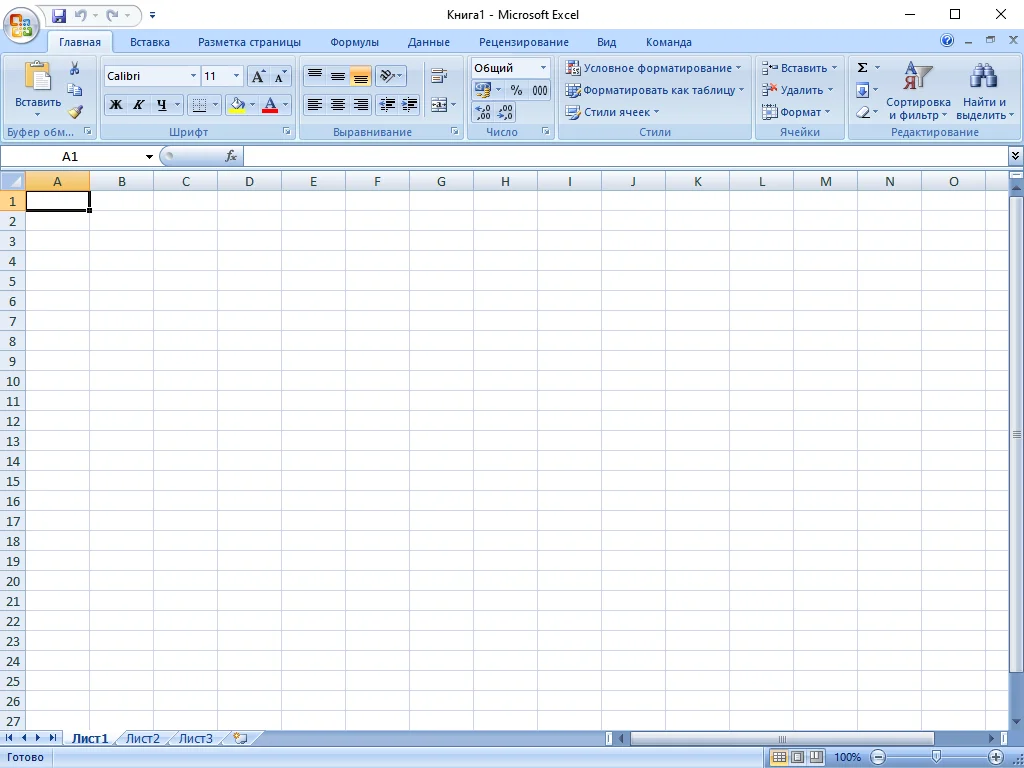The width and height of the screenshot is (1024, 768).
Task: Click the Copy icon in clipboard group
Action: pyautogui.click(x=74, y=89)
